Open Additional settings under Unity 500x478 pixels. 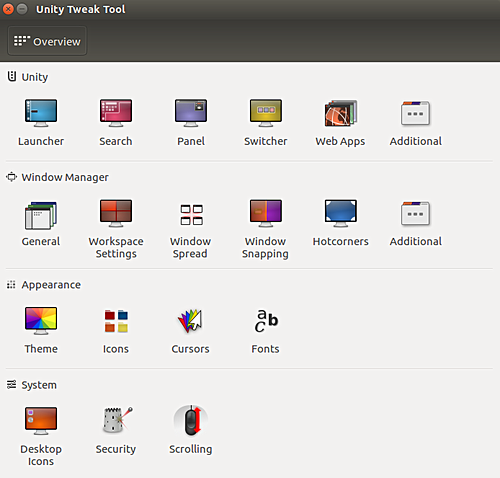coord(416,113)
